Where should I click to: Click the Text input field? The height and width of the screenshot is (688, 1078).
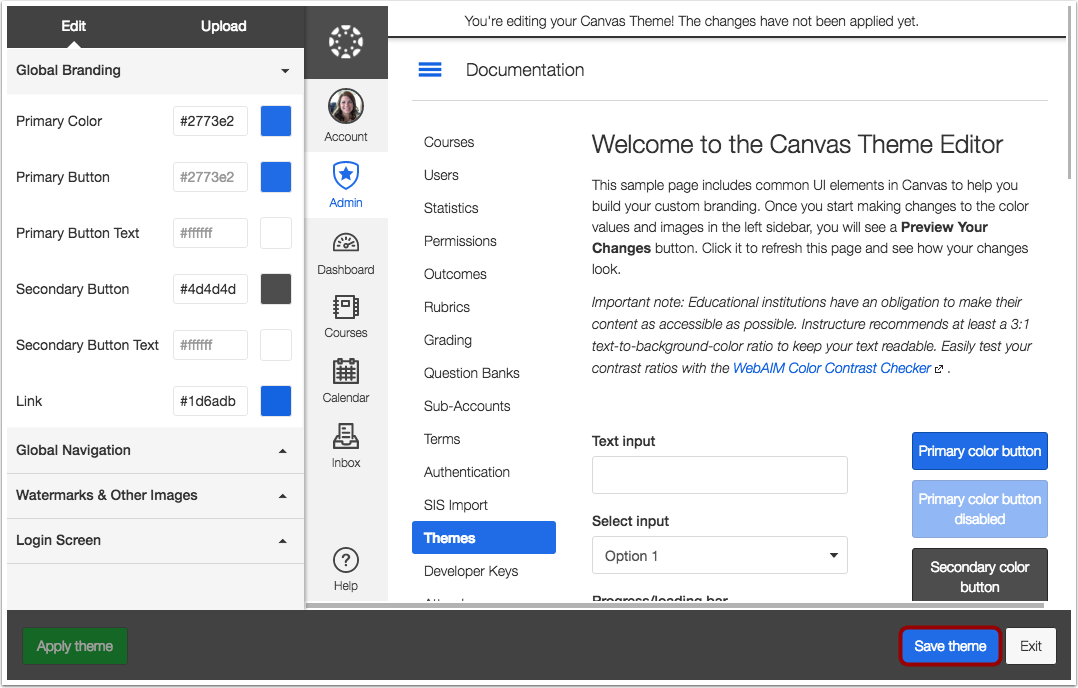pos(720,475)
